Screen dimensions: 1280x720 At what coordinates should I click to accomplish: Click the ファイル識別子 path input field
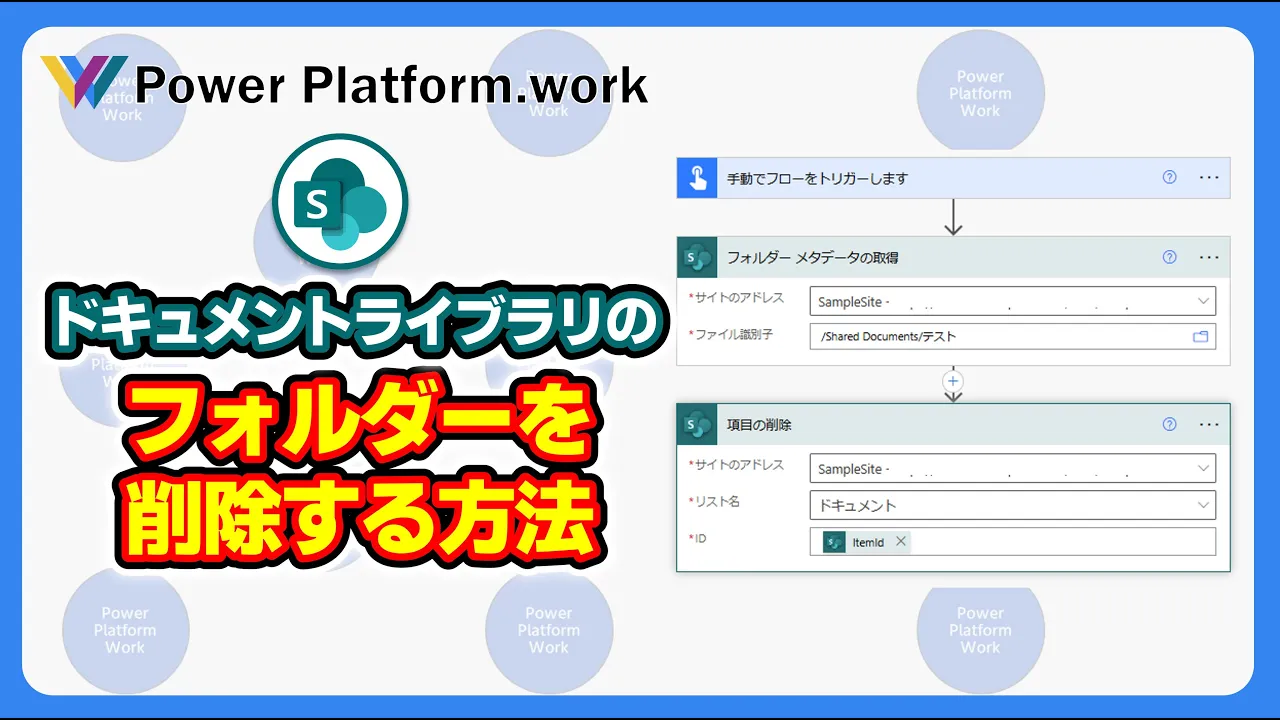1013,337
